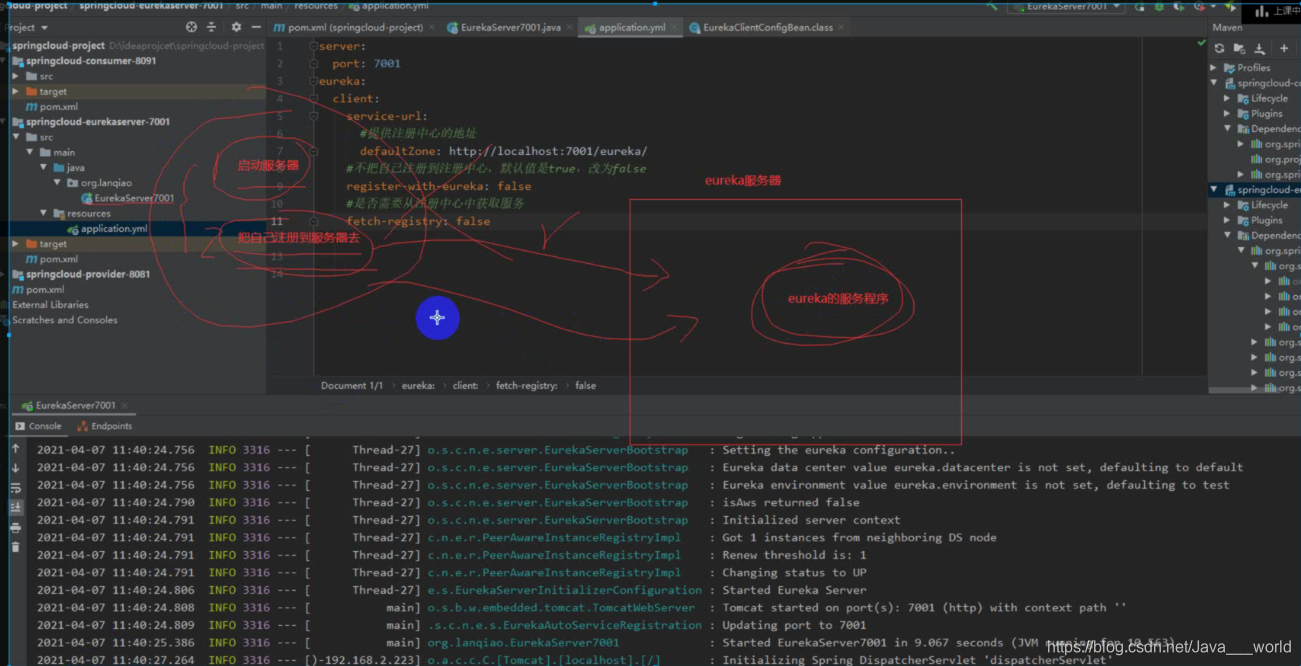Viewport: 1301px width, 666px height.
Task: Collapse java folder in project tree
Action: [43, 167]
